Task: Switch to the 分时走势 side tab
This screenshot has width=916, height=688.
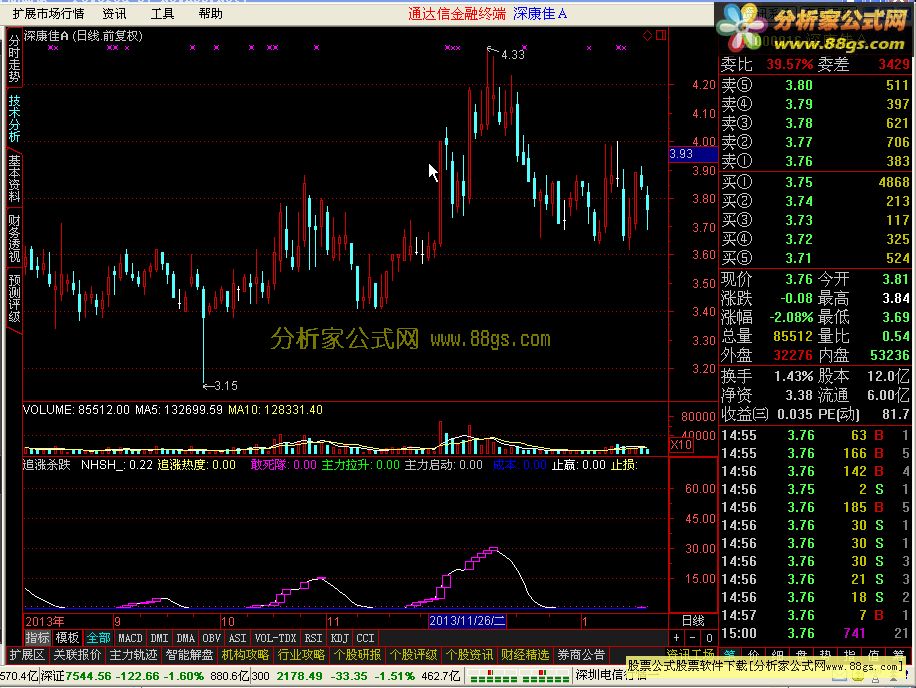Action: (14, 57)
